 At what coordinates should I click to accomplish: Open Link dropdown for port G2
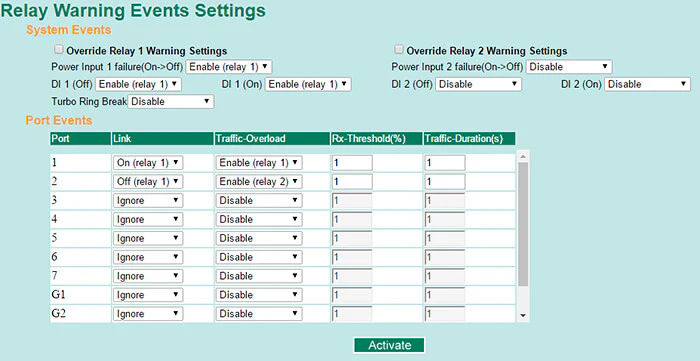(x=148, y=314)
